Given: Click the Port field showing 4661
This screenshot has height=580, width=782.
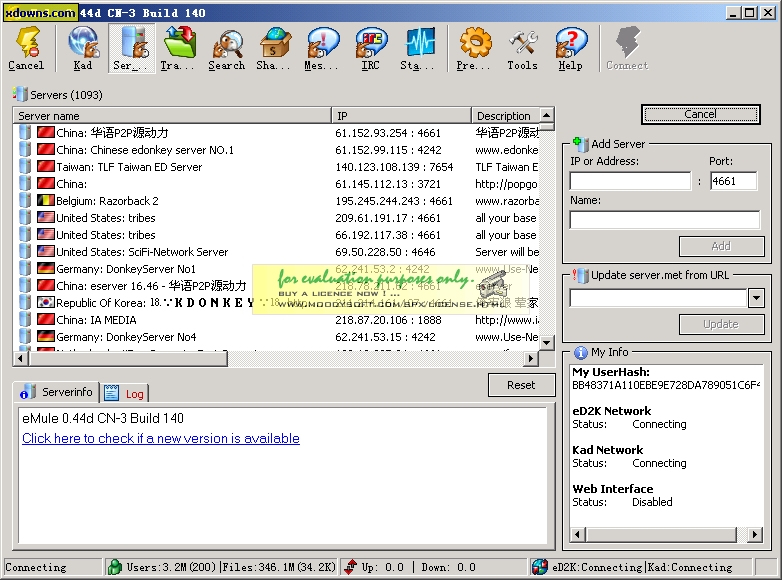Looking at the screenshot, I should [x=733, y=181].
